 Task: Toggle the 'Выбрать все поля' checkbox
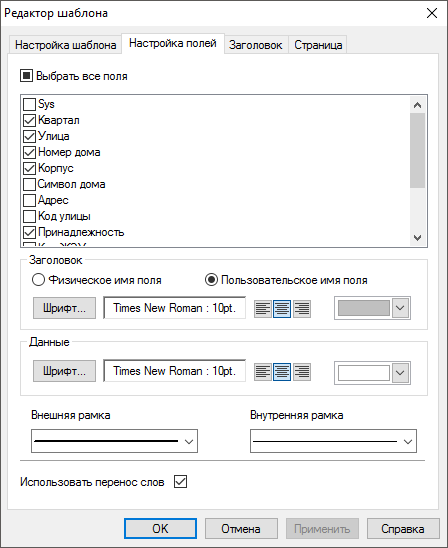coord(27,76)
